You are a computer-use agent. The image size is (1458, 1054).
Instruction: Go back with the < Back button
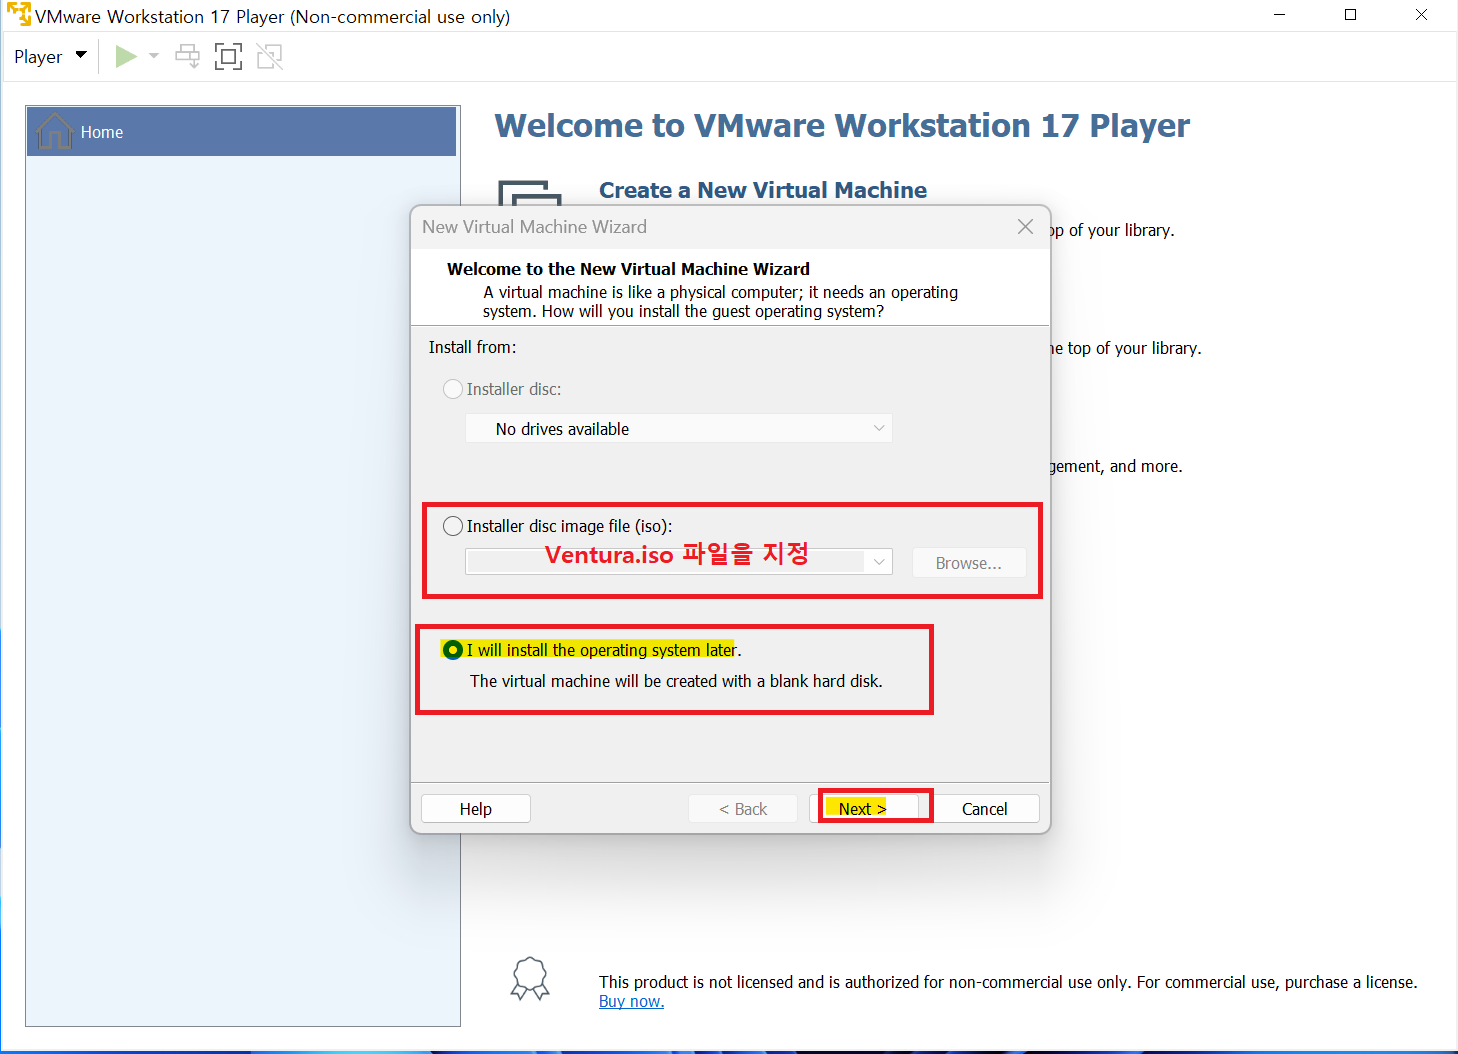743,809
